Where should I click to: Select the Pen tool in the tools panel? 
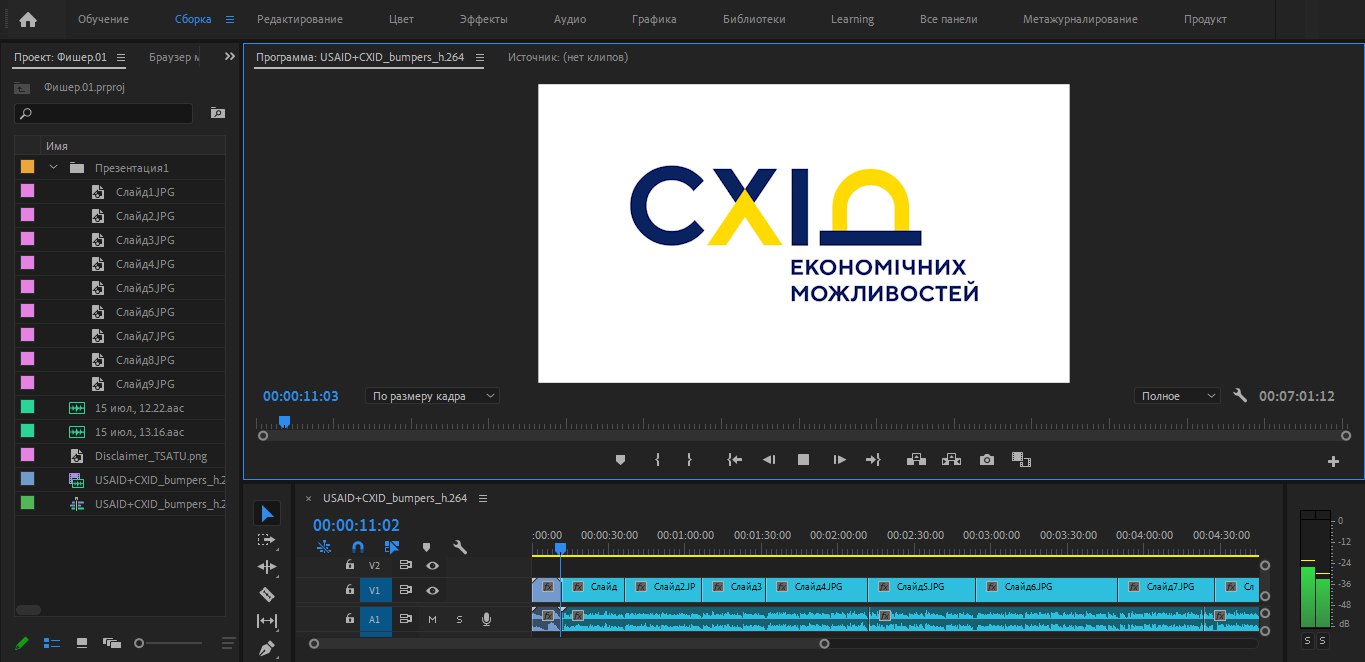point(266,648)
